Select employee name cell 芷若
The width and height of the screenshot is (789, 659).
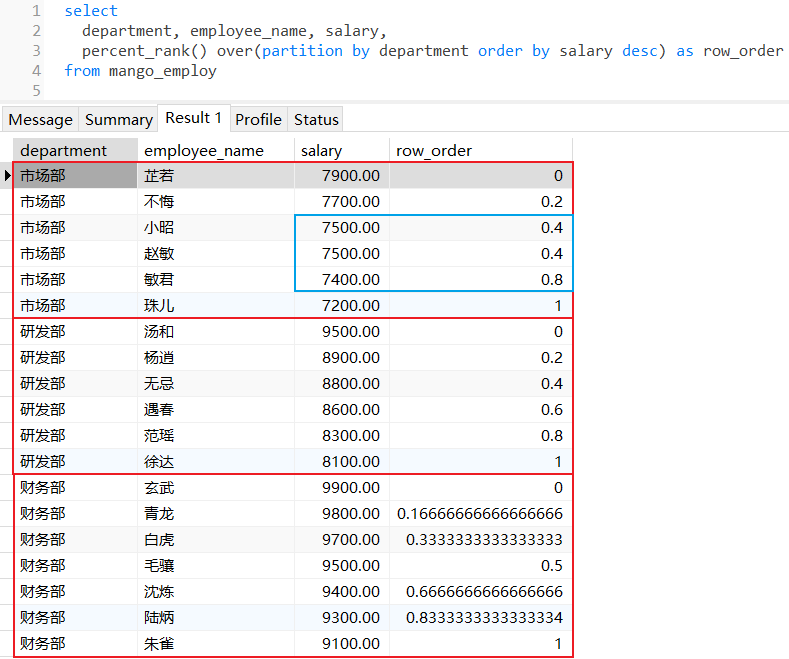pos(216,176)
